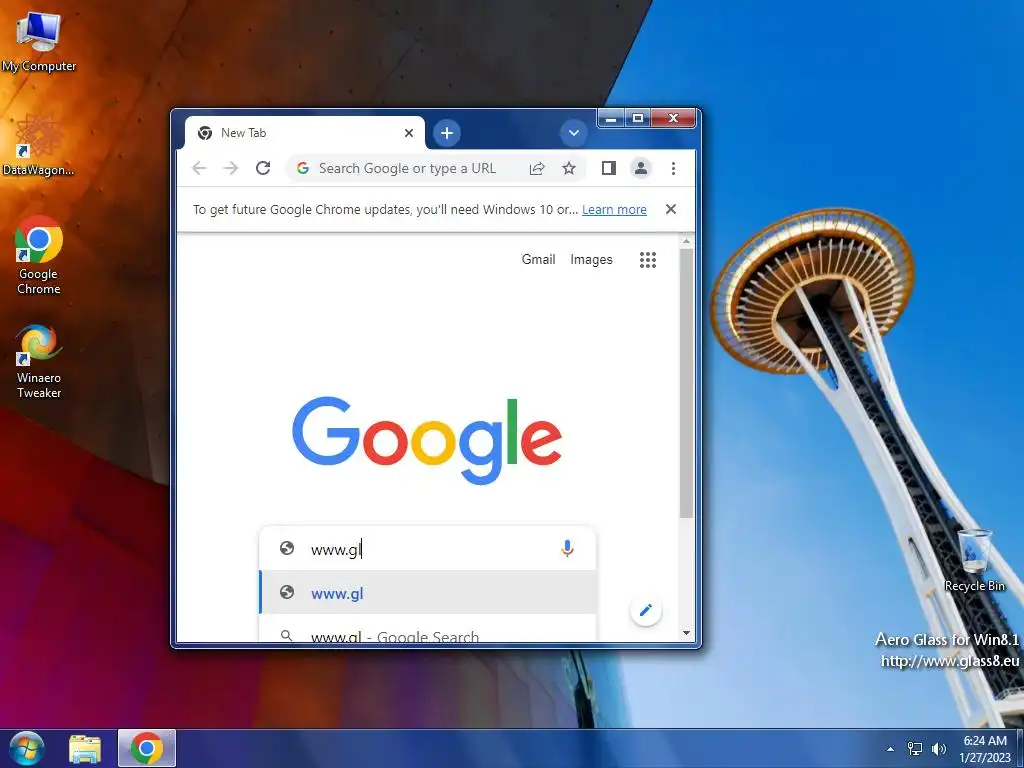
Task: Select the New Tab browser tab
Action: pos(304,133)
